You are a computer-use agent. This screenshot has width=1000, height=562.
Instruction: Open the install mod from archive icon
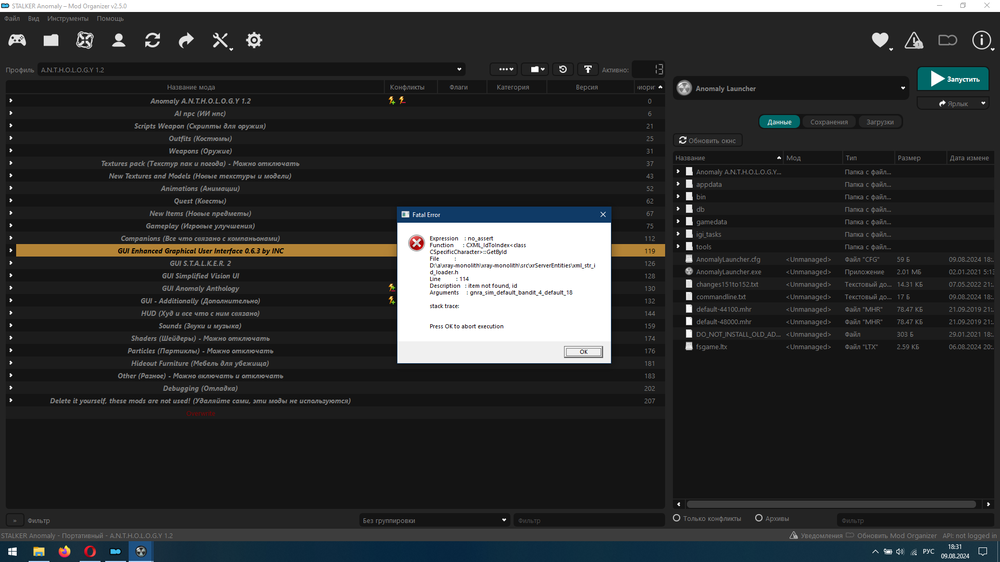[51, 40]
